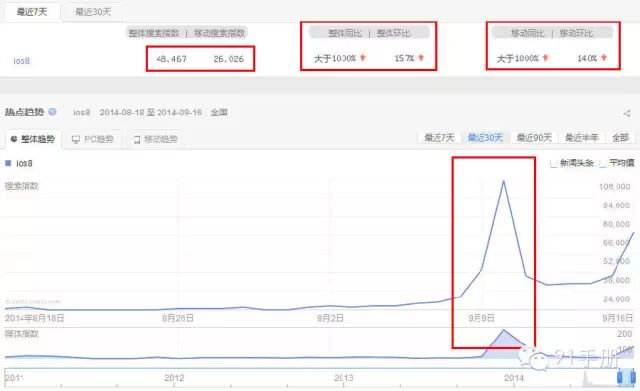Viewport: 640px width, 391px height.
Task: Click the 移动同比 column label
Action: point(528,33)
